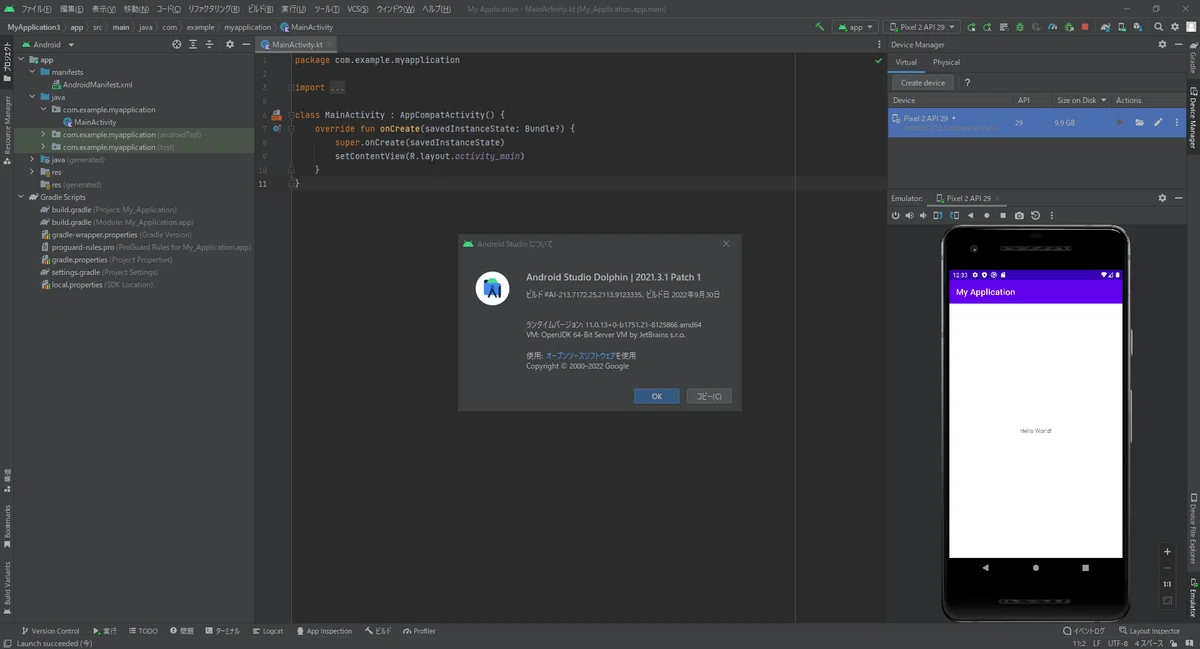Select AndroidManifest.xml in project tree
The width and height of the screenshot is (1200, 649).
[x=91, y=85]
